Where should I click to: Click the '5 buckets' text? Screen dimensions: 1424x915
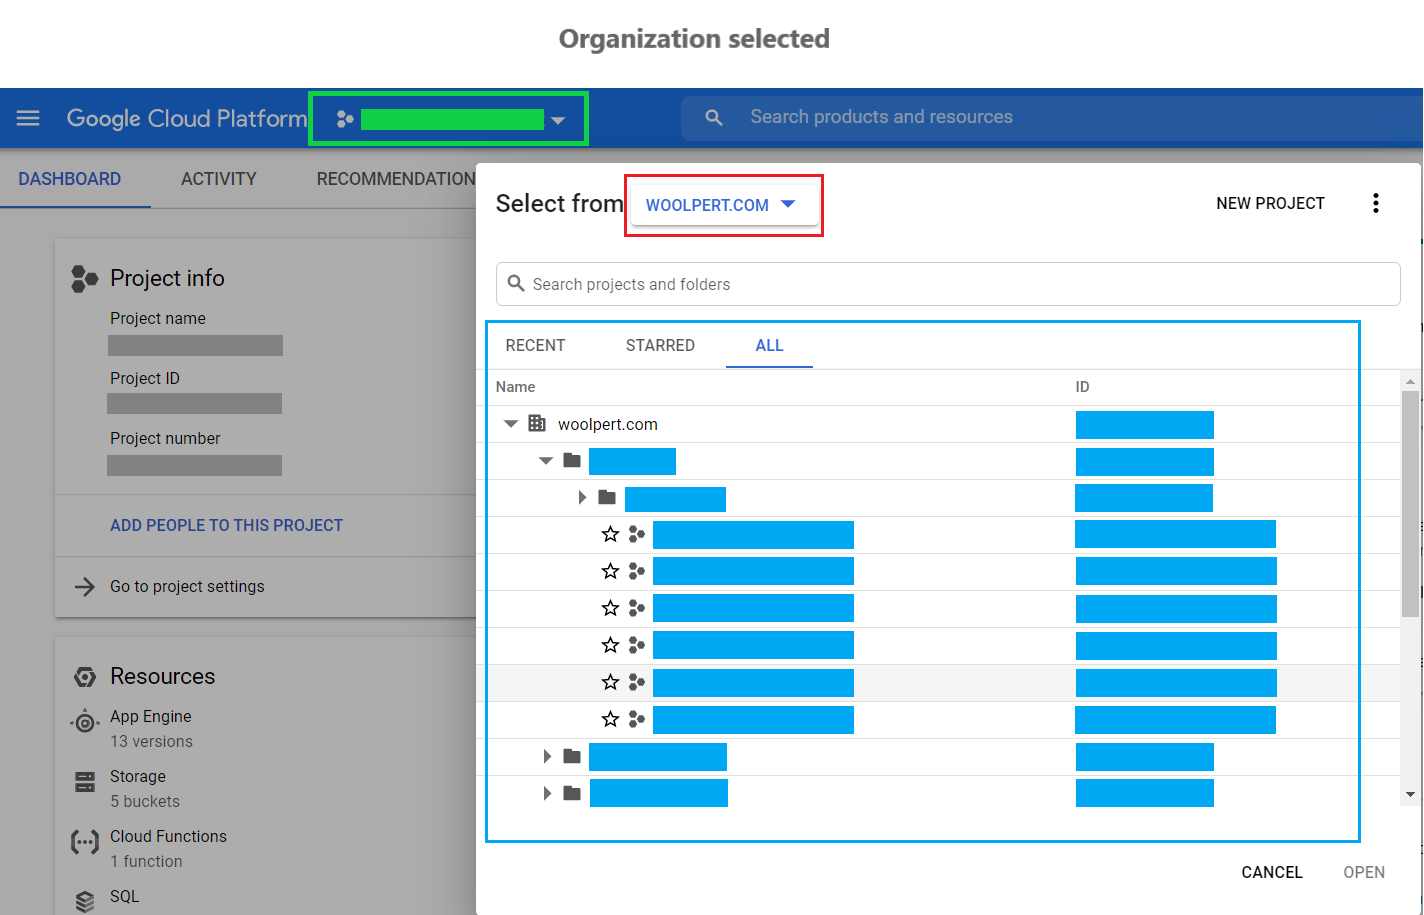145,802
